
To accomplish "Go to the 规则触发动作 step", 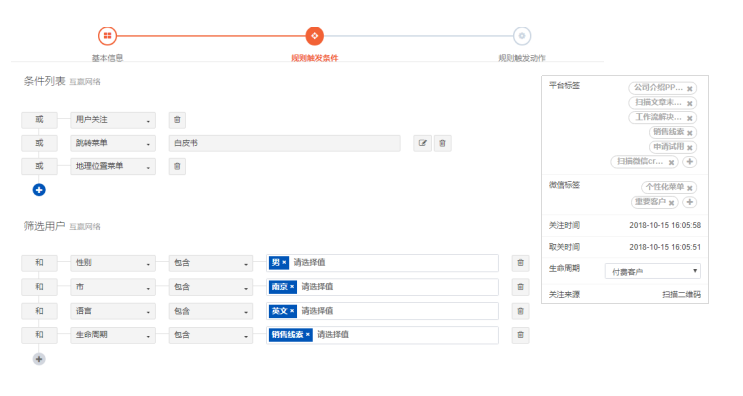I will pyautogui.click(x=522, y=36).
